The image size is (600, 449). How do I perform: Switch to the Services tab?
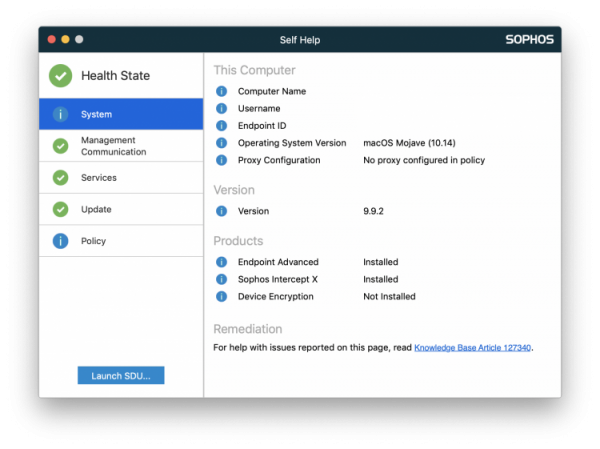[x=121, y=178]
